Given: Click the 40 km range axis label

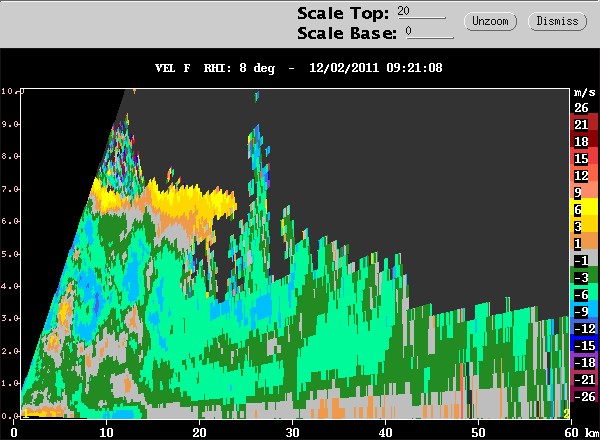Looking at the screenshot, I should [x=385, y=432].
